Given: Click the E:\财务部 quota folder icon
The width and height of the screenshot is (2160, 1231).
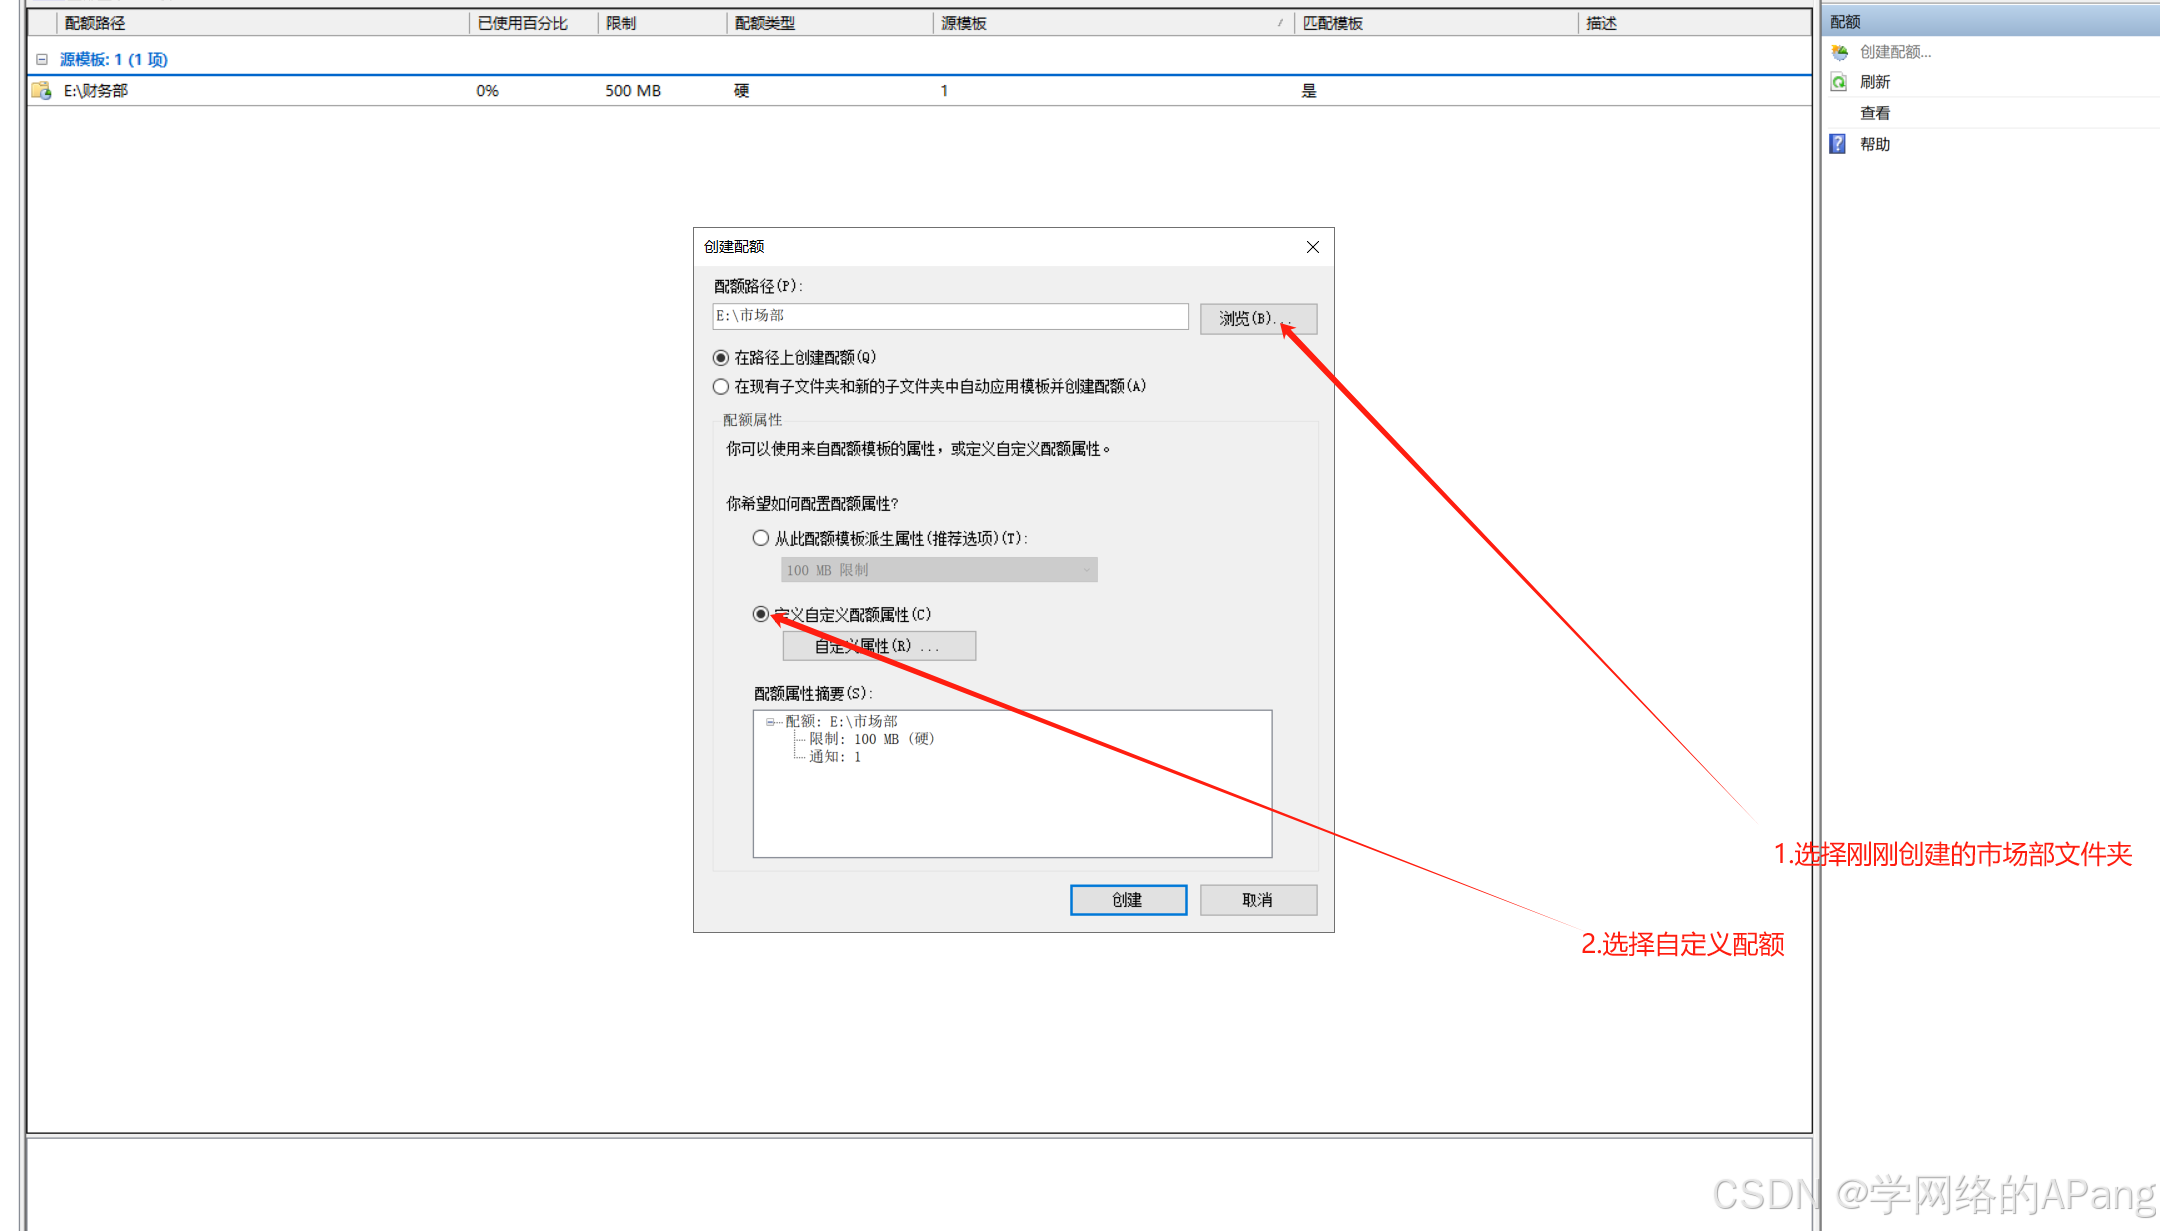Looking at the screenshot, I should coord(41,91).
